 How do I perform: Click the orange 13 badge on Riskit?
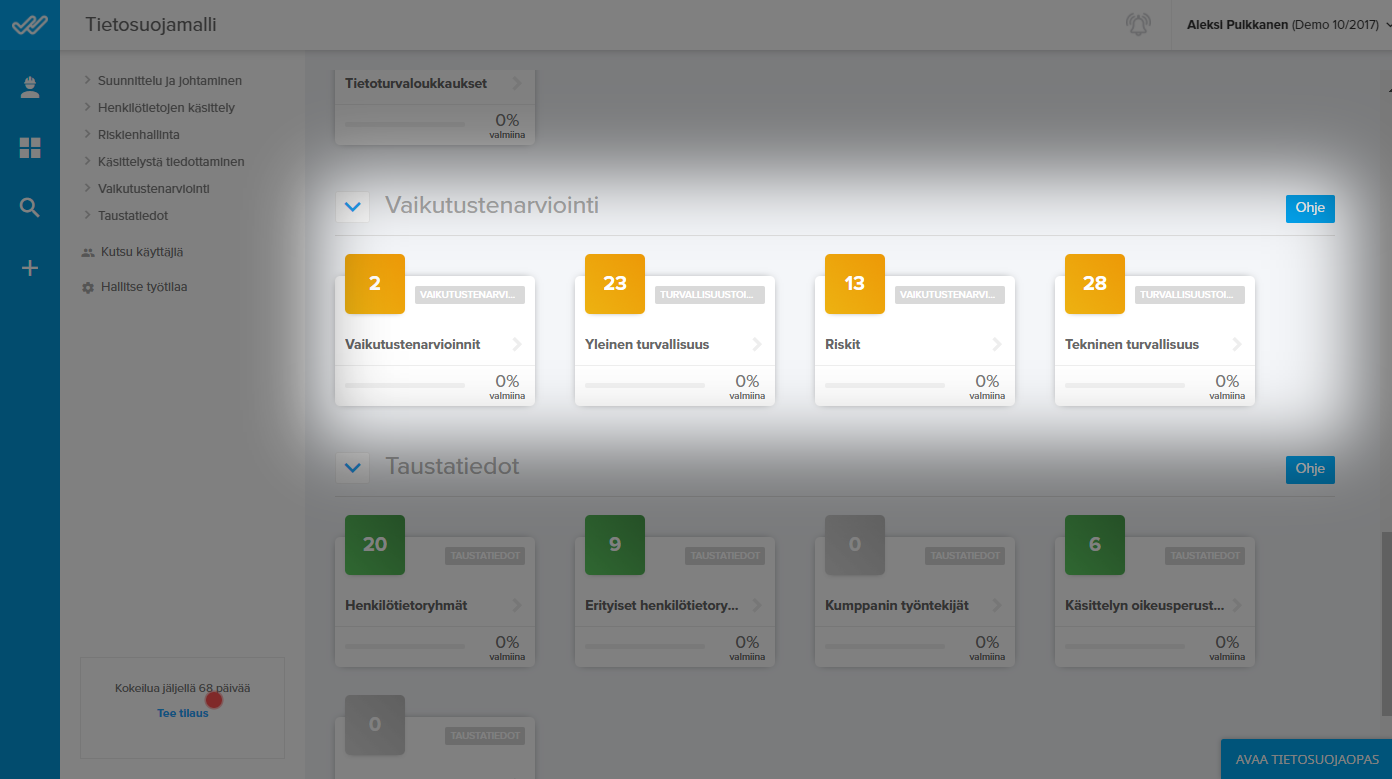click(x=855, y=284)
